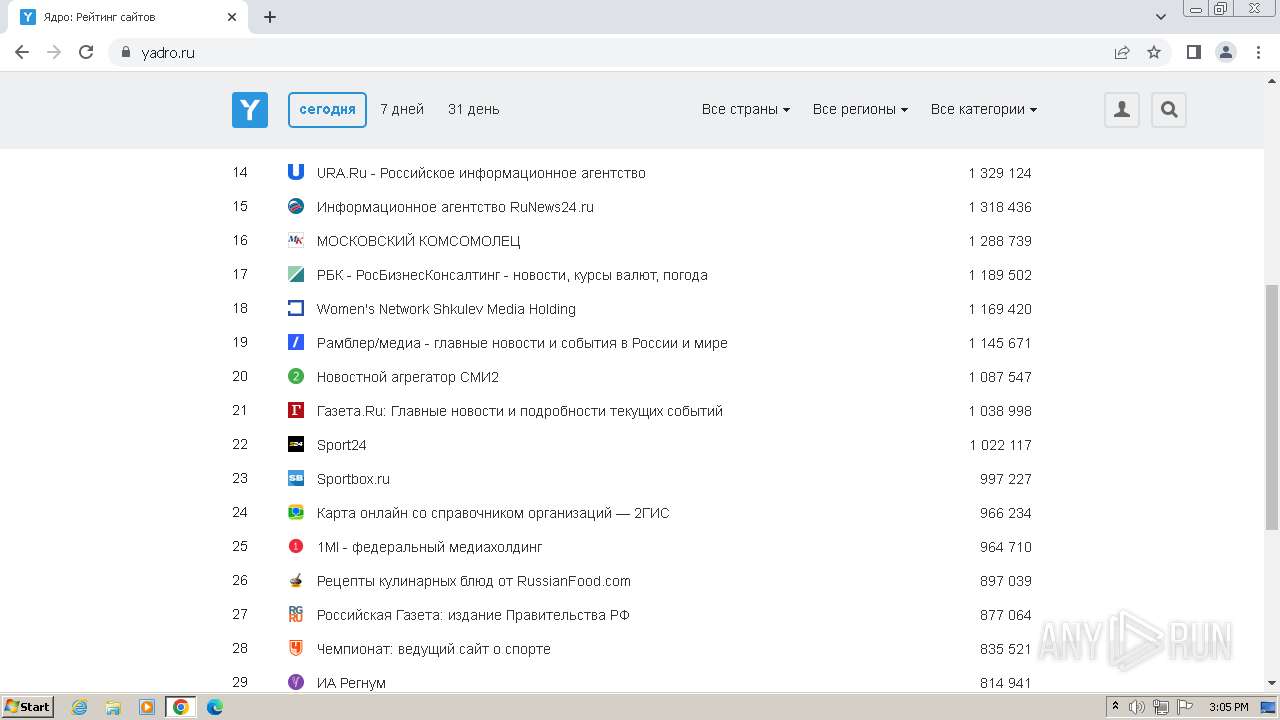This screenshot has height=720, width=1280.
Task: Bookmark this page with the star icon
Action: pos(1154,52)
